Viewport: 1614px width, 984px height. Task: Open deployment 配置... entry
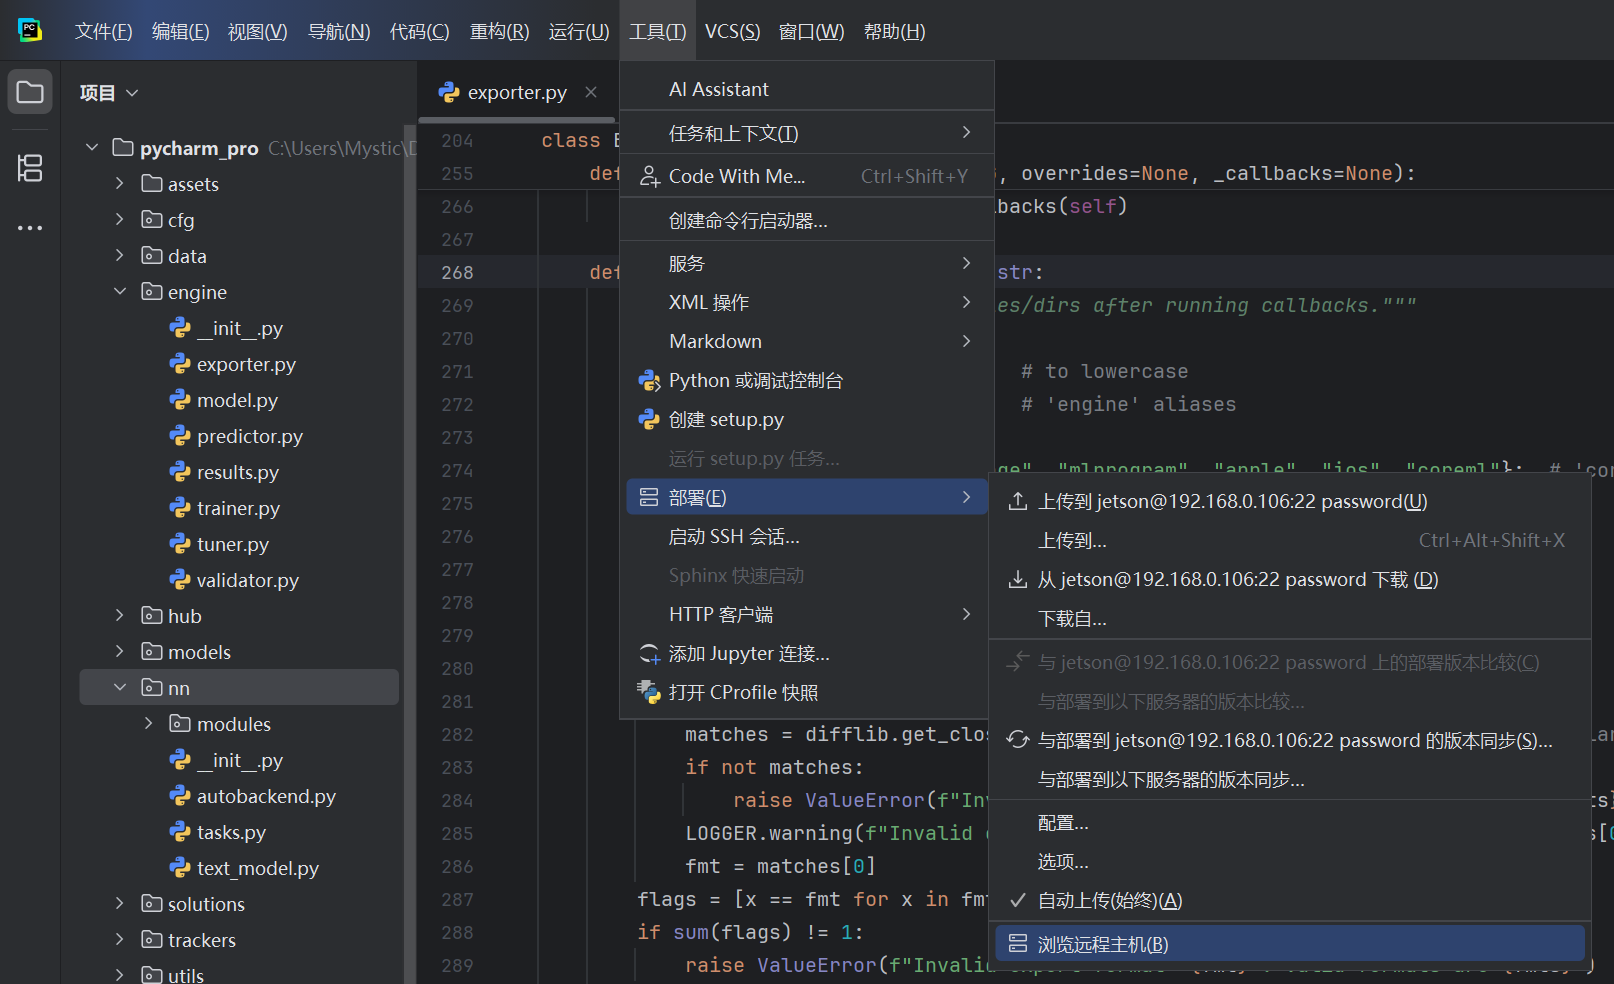tap(1290, 823)
